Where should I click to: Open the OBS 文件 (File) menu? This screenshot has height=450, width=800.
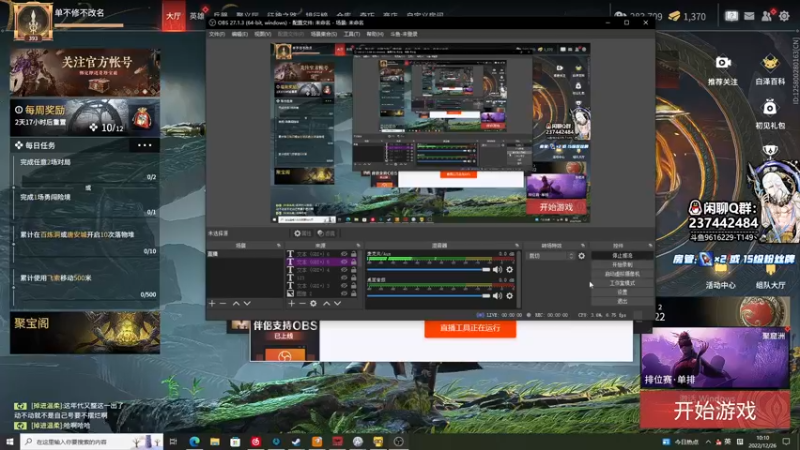click(217, 34)
